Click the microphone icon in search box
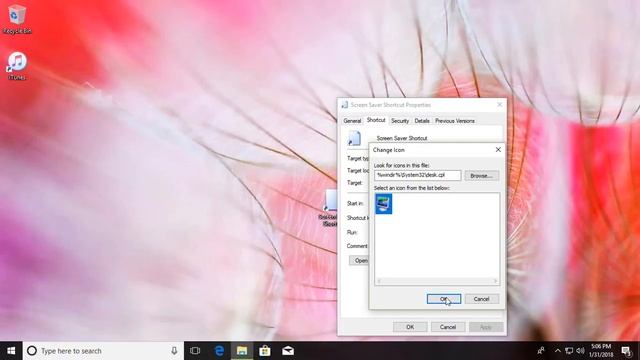Viewport: 640px width, 360px height. click(174, 351)
